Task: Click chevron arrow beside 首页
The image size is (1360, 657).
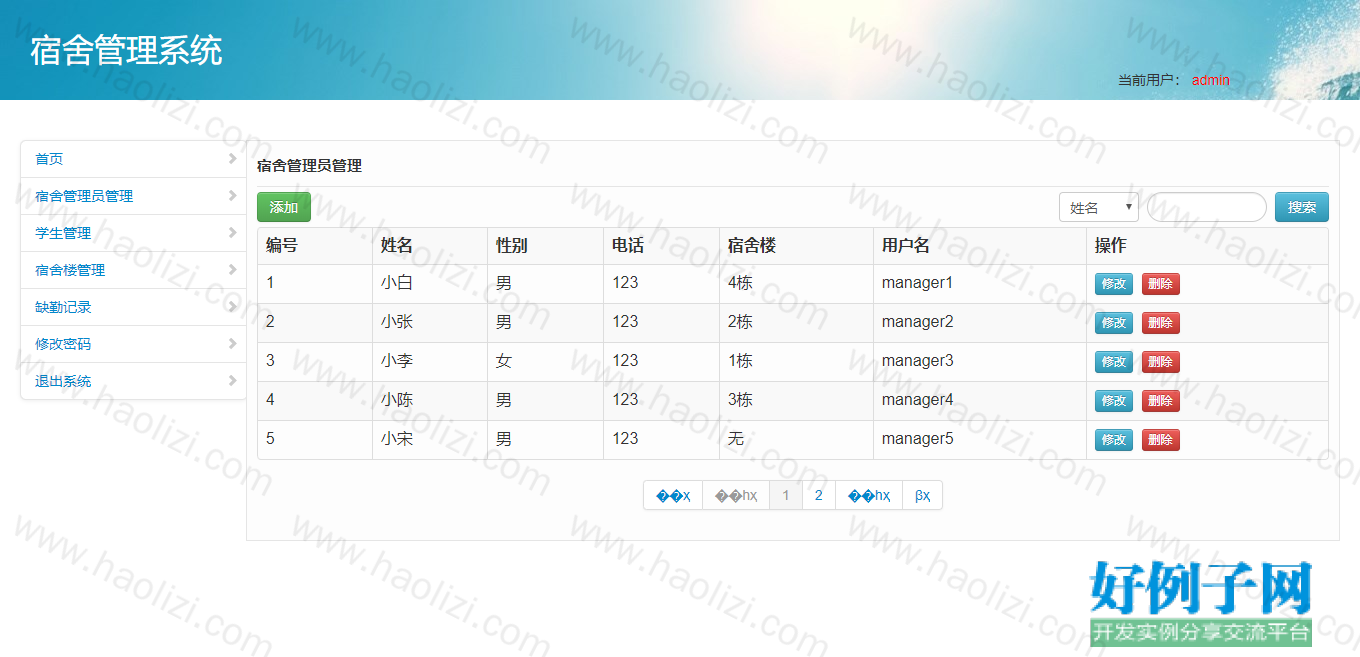Action: [x=232, y=158]
